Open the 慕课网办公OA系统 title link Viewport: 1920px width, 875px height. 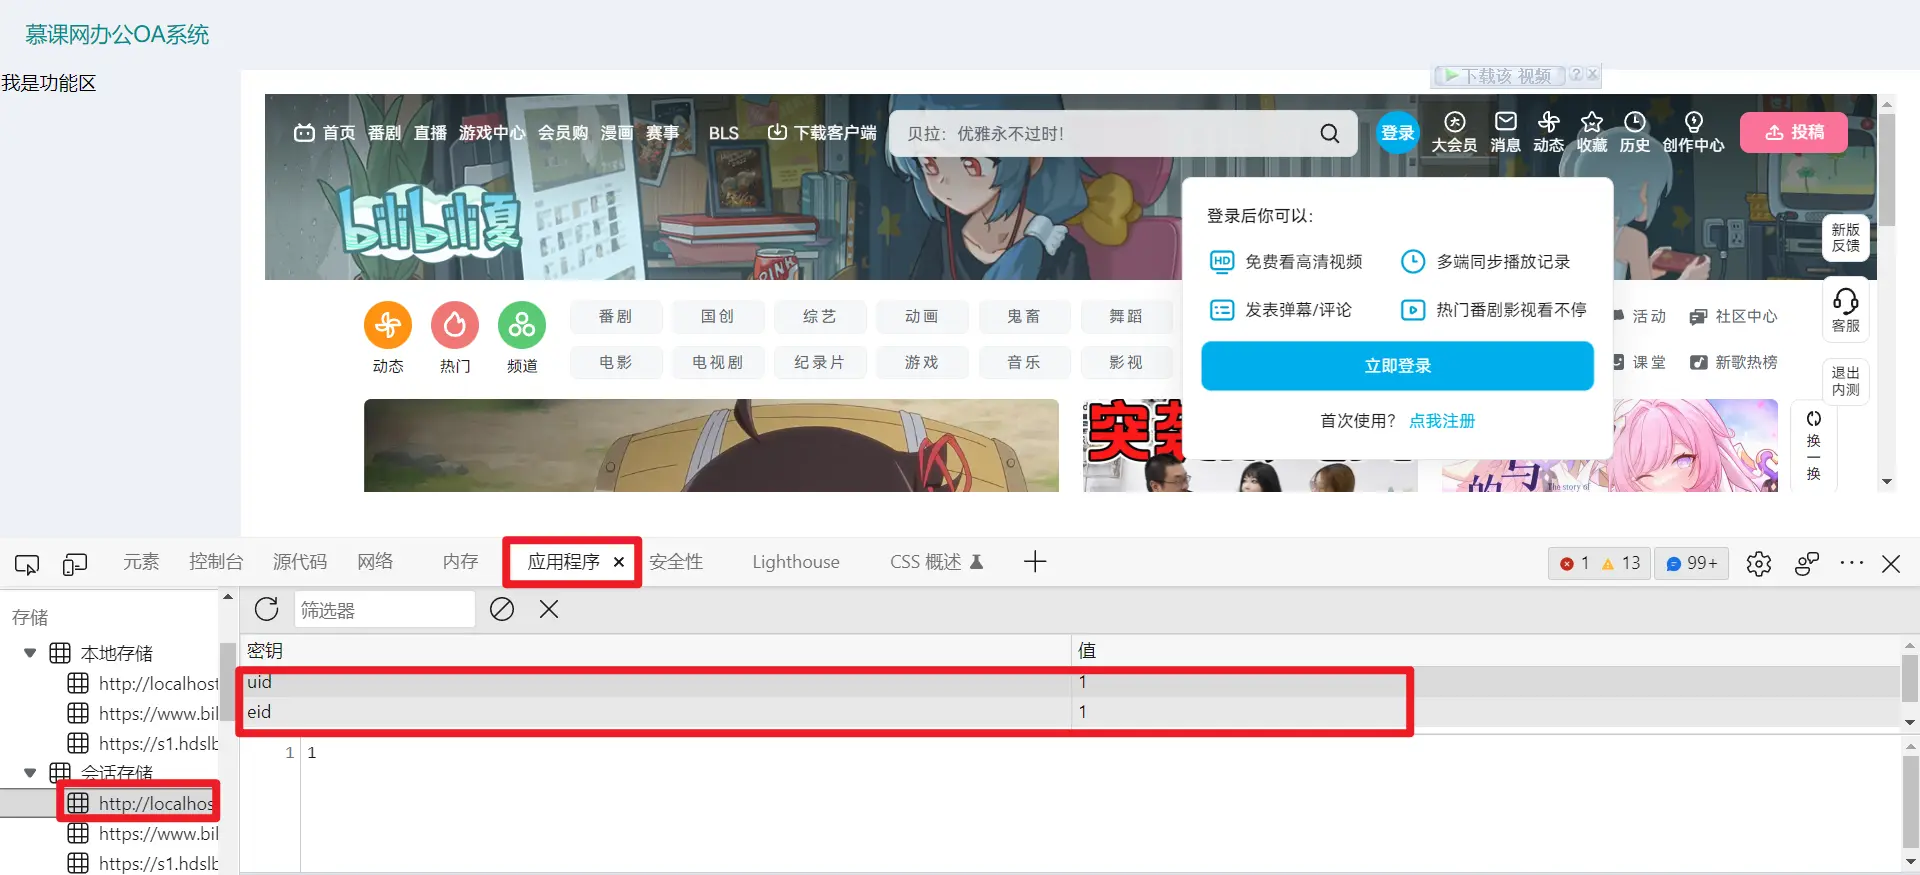tap(117, 35)
